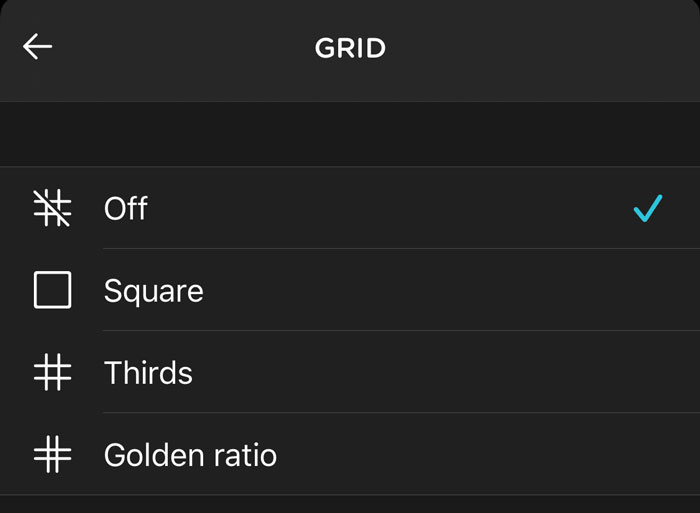Tap the empty square outline icon

[52, 290]
